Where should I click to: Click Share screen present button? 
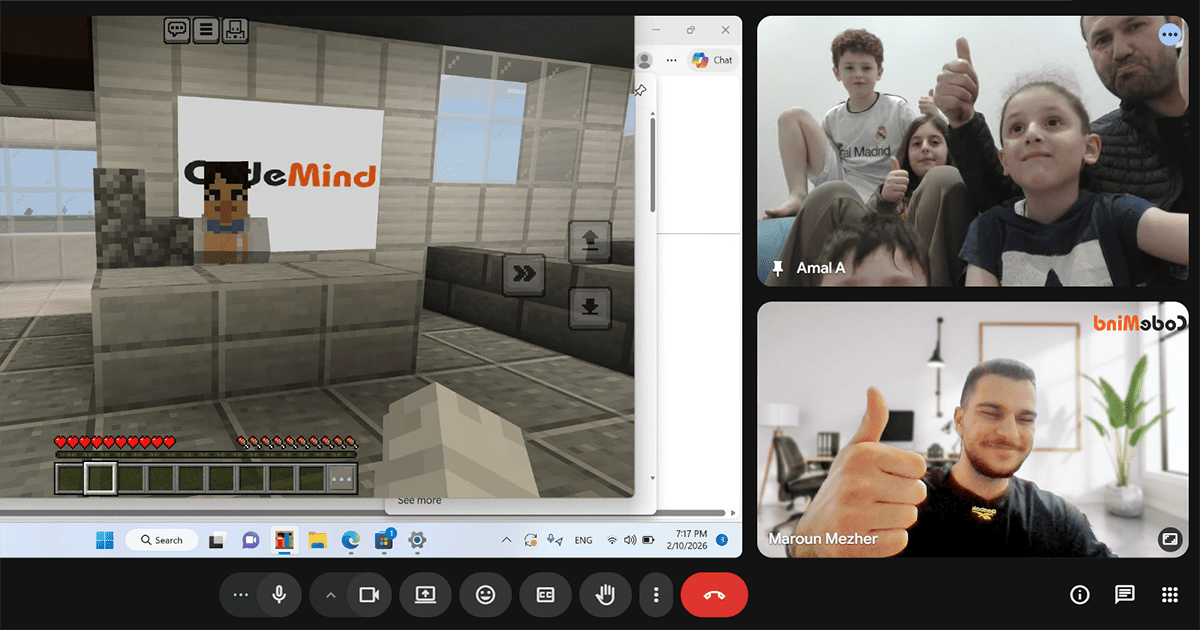coord(425,595)
